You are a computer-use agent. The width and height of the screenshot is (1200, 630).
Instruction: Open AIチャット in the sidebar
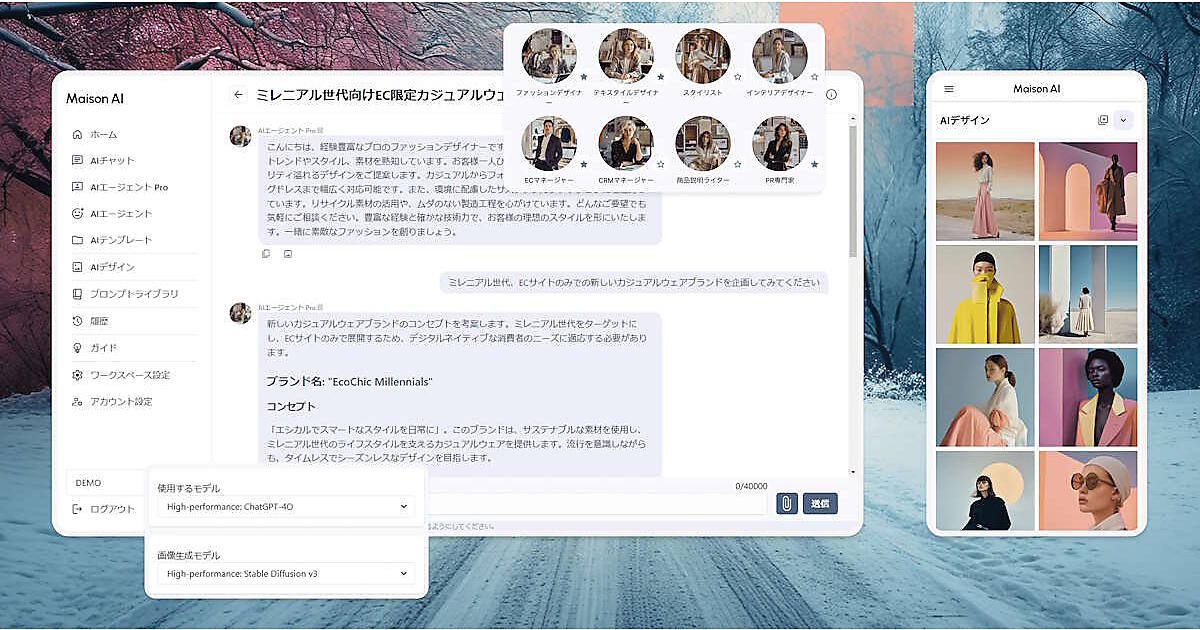(111, 160)
